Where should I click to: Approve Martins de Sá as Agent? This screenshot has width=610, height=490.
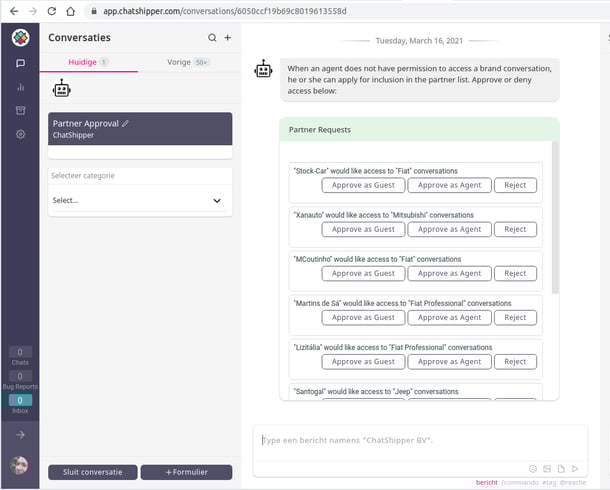(449, 317)
